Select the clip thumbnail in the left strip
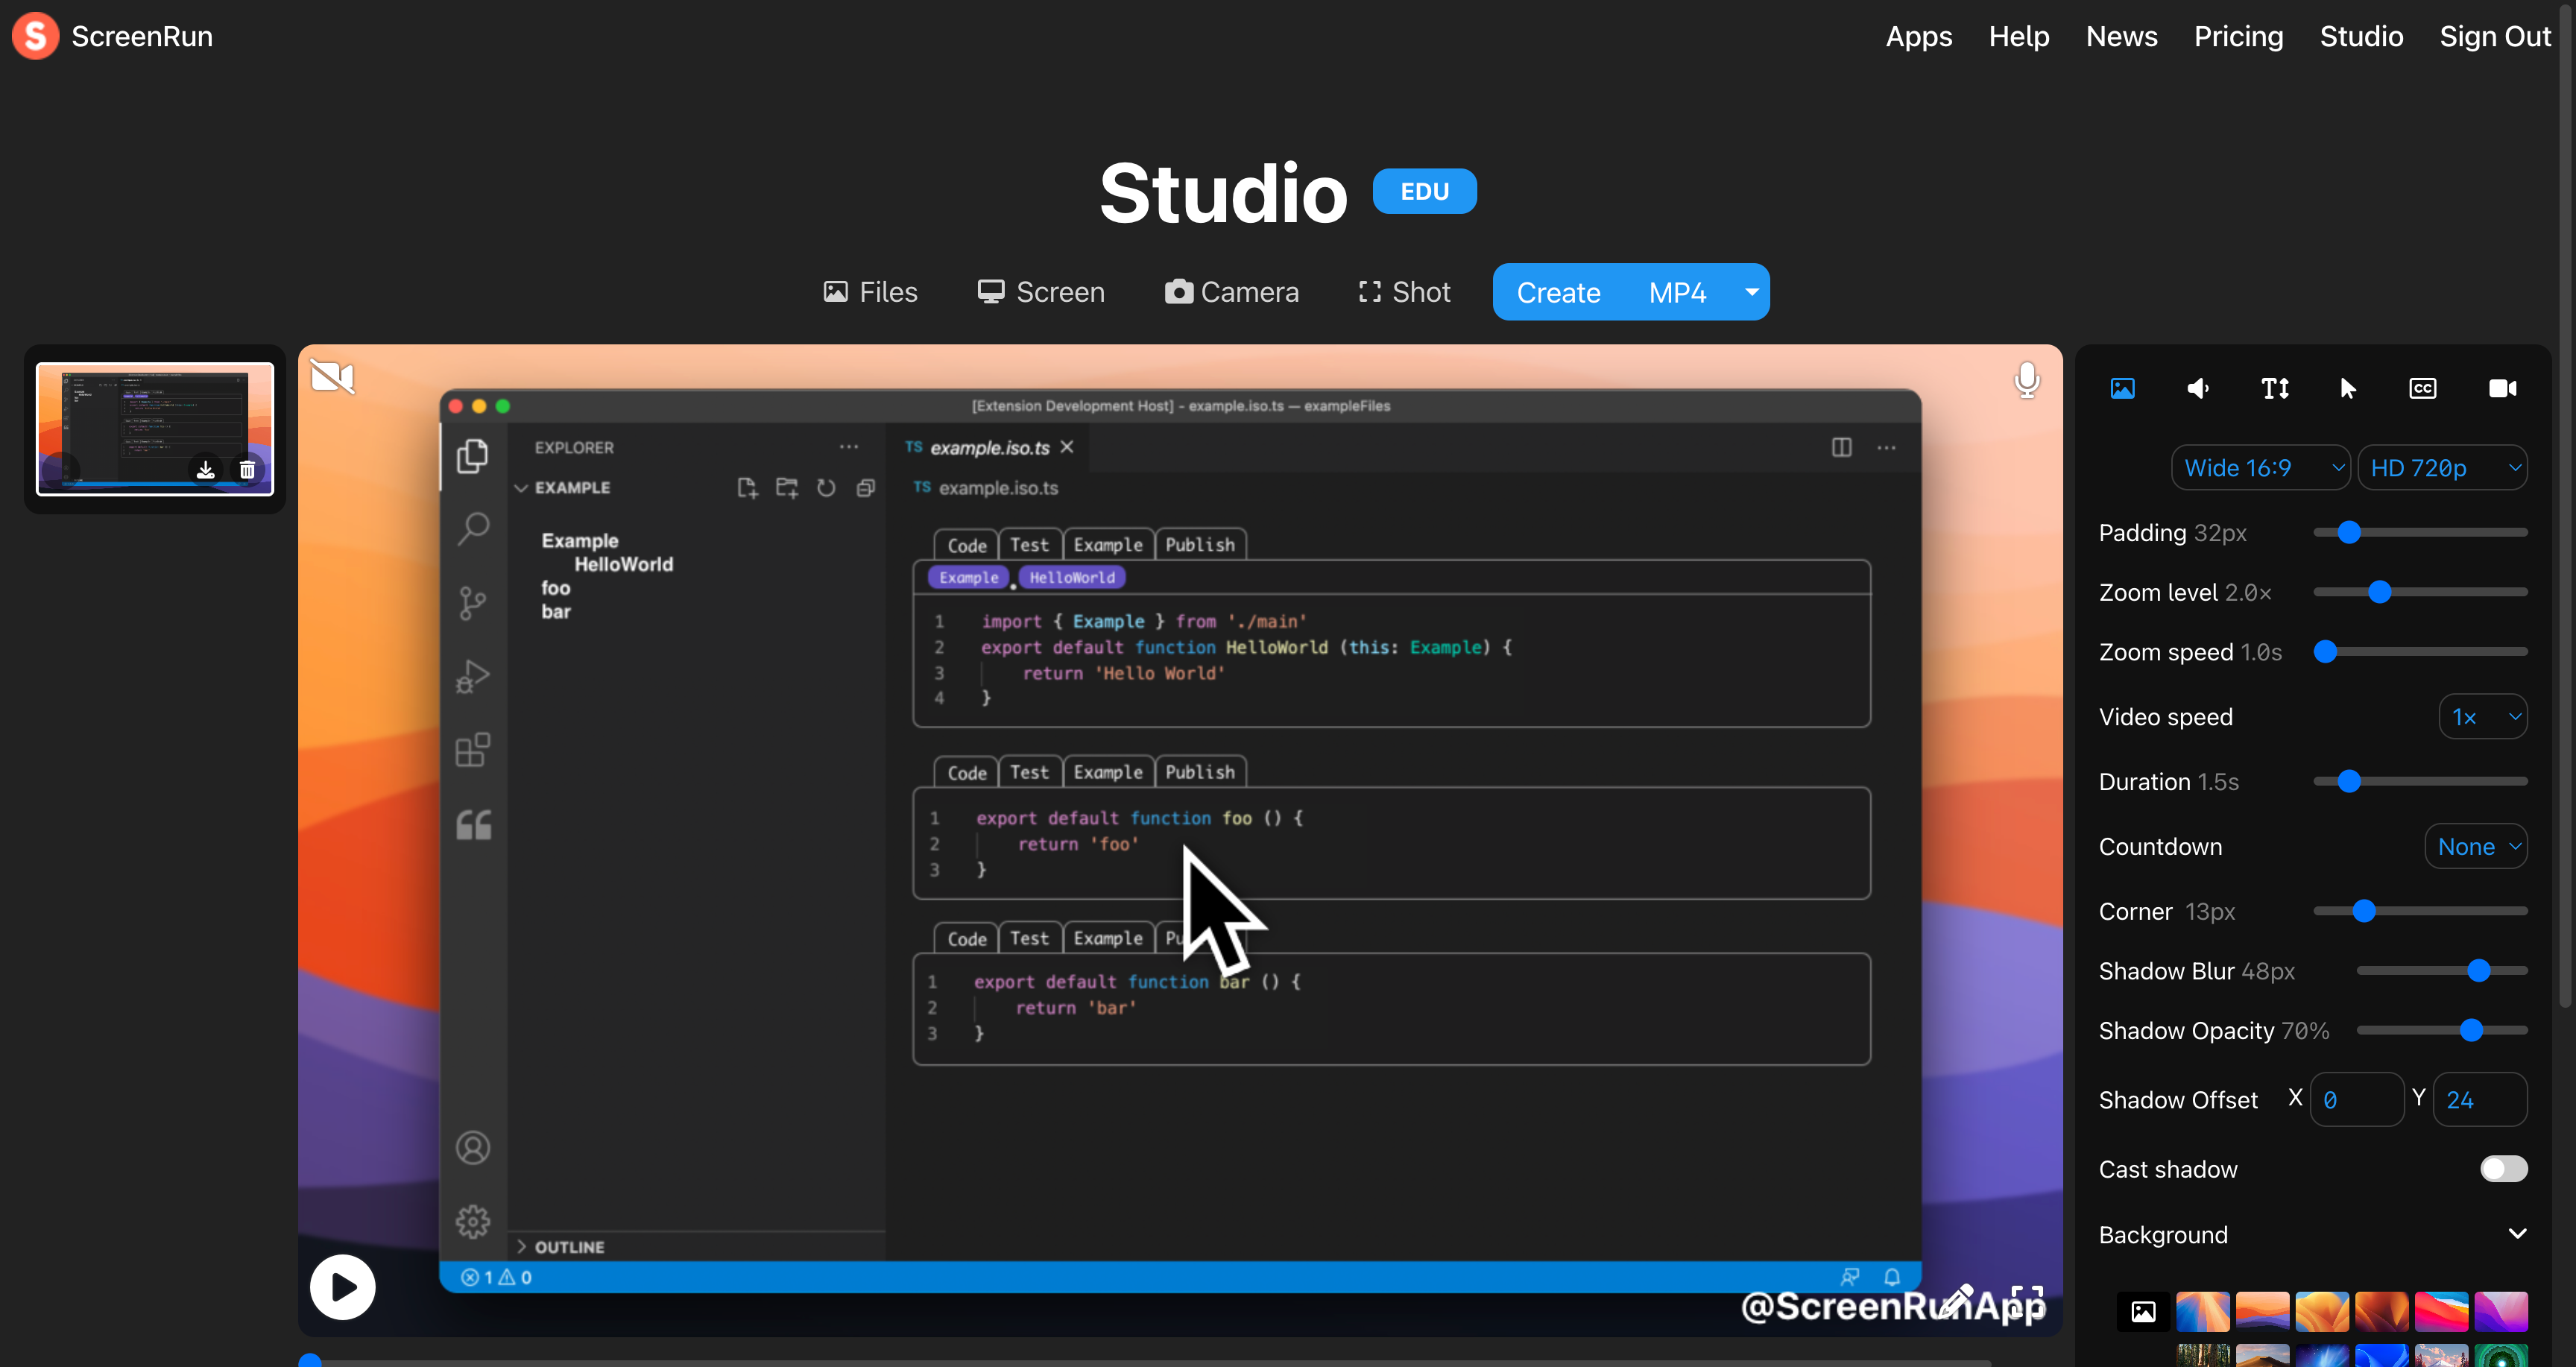This screenshot has width=2576, height=1367. 155,429
